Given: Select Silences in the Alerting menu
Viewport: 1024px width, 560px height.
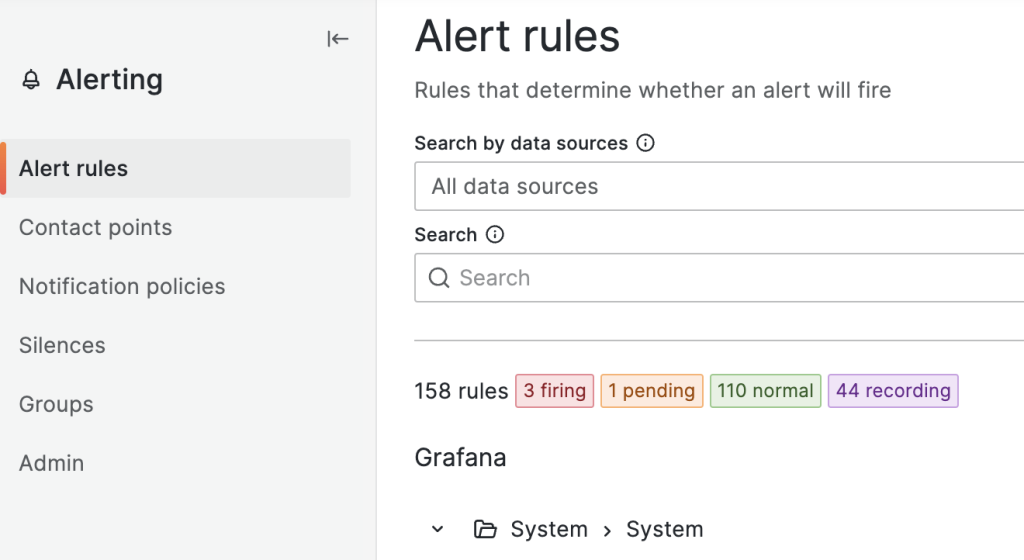Looking at the screenshot, I should pos(62,346).
